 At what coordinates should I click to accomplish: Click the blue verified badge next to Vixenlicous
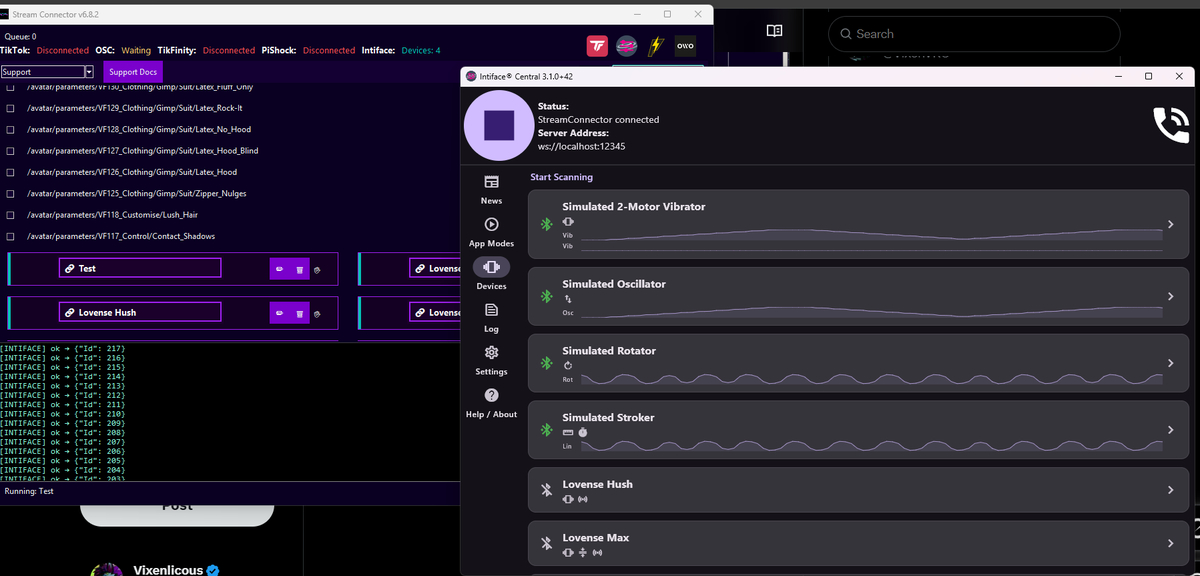point(213,570)
